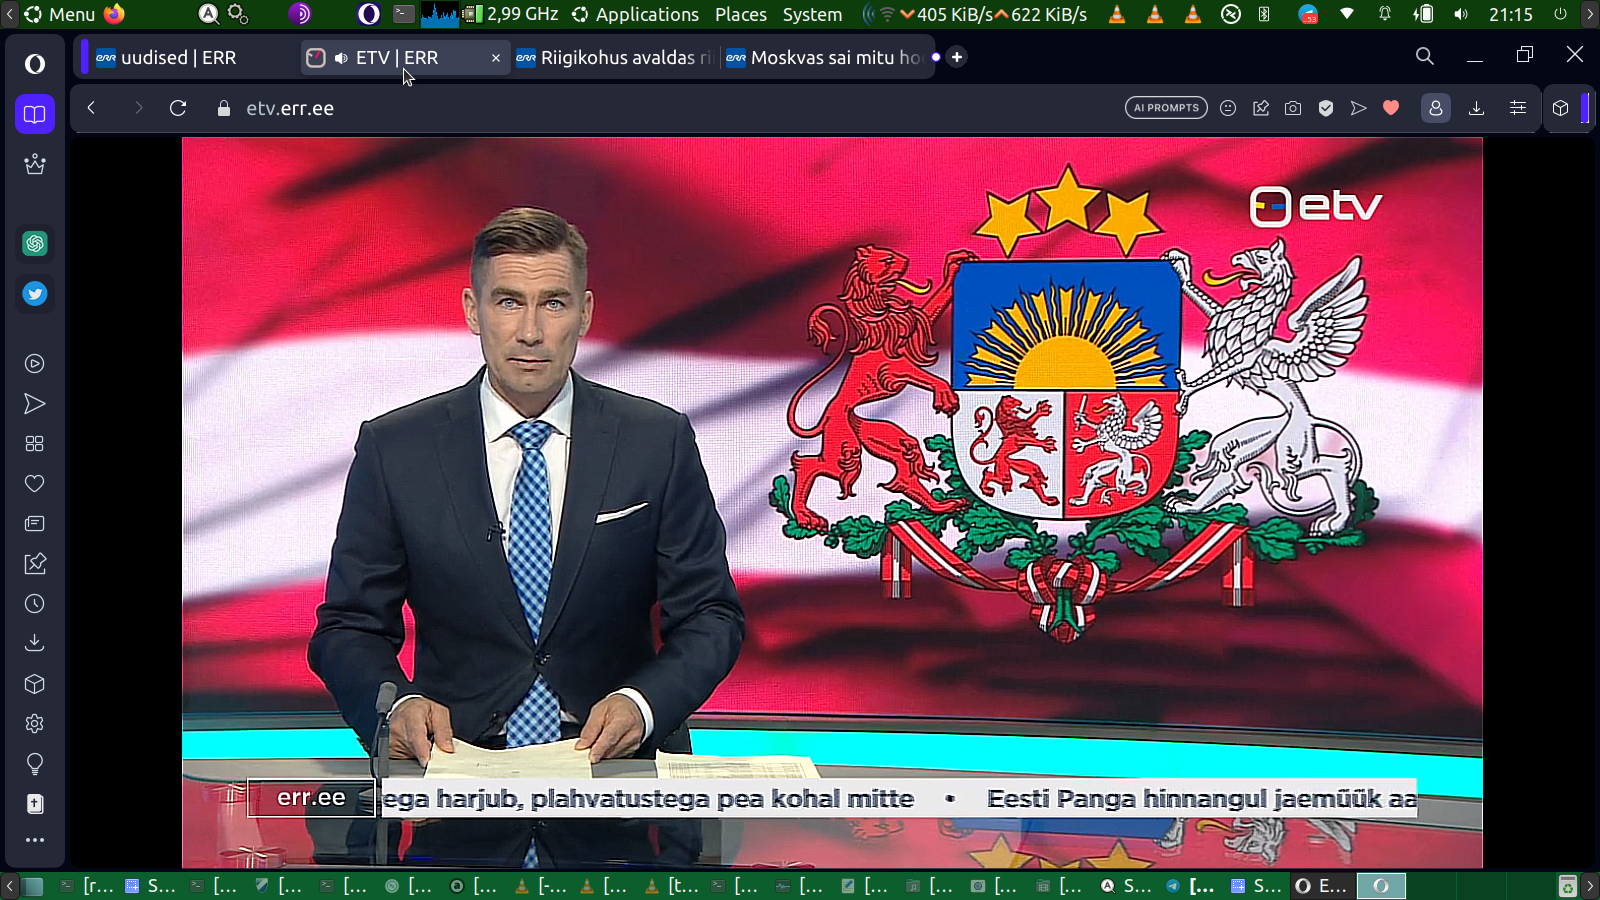The image size is (1600, 900).
Task: Open Extensions cube in the sidebar
Action: pyautogui.click(x=35, y=684)
